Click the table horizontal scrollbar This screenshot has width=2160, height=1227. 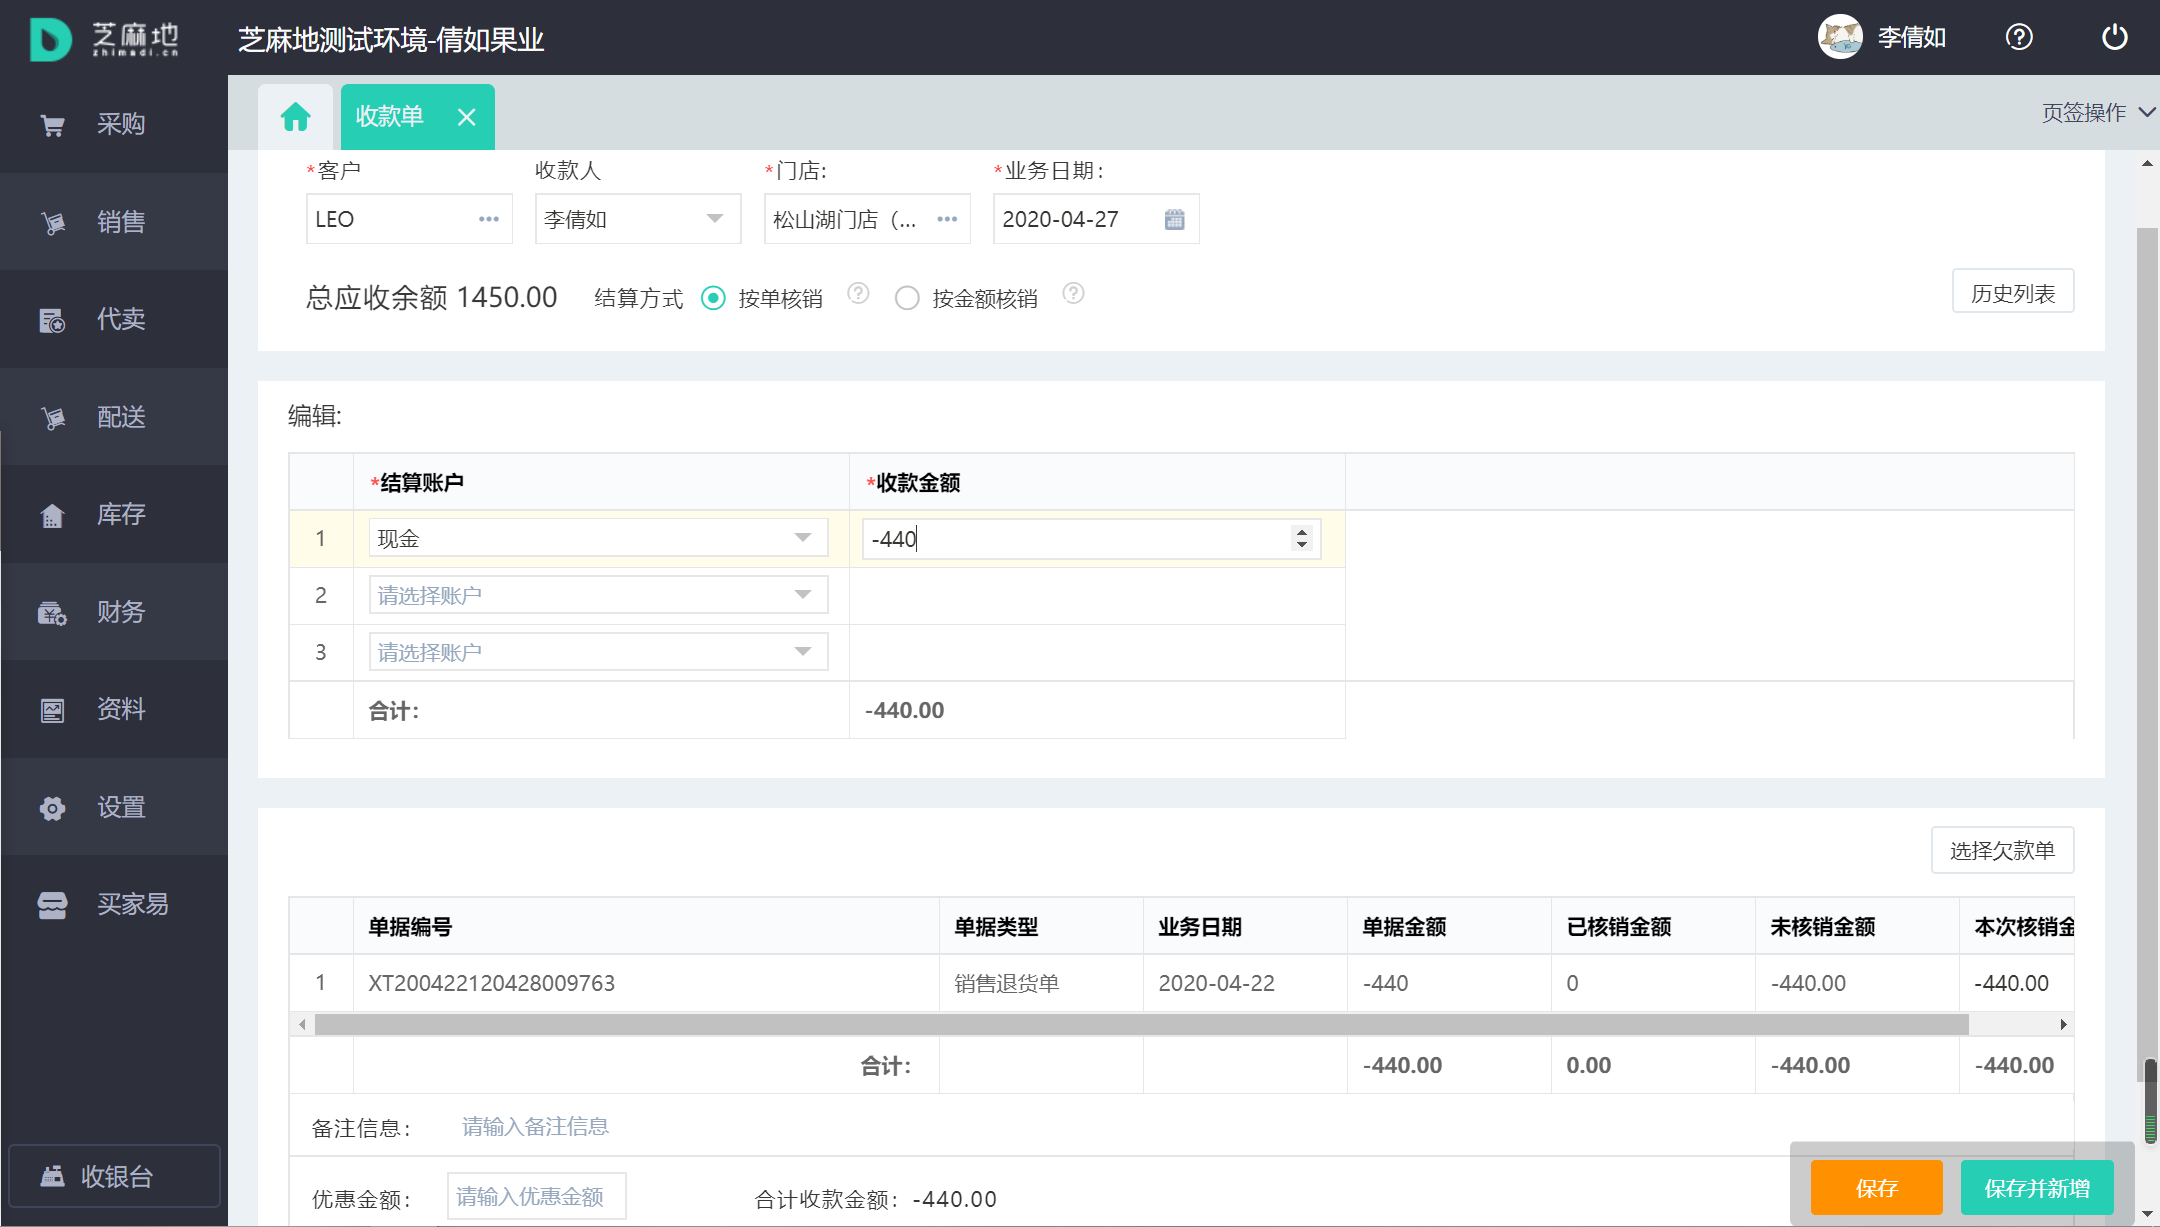1140,1024
